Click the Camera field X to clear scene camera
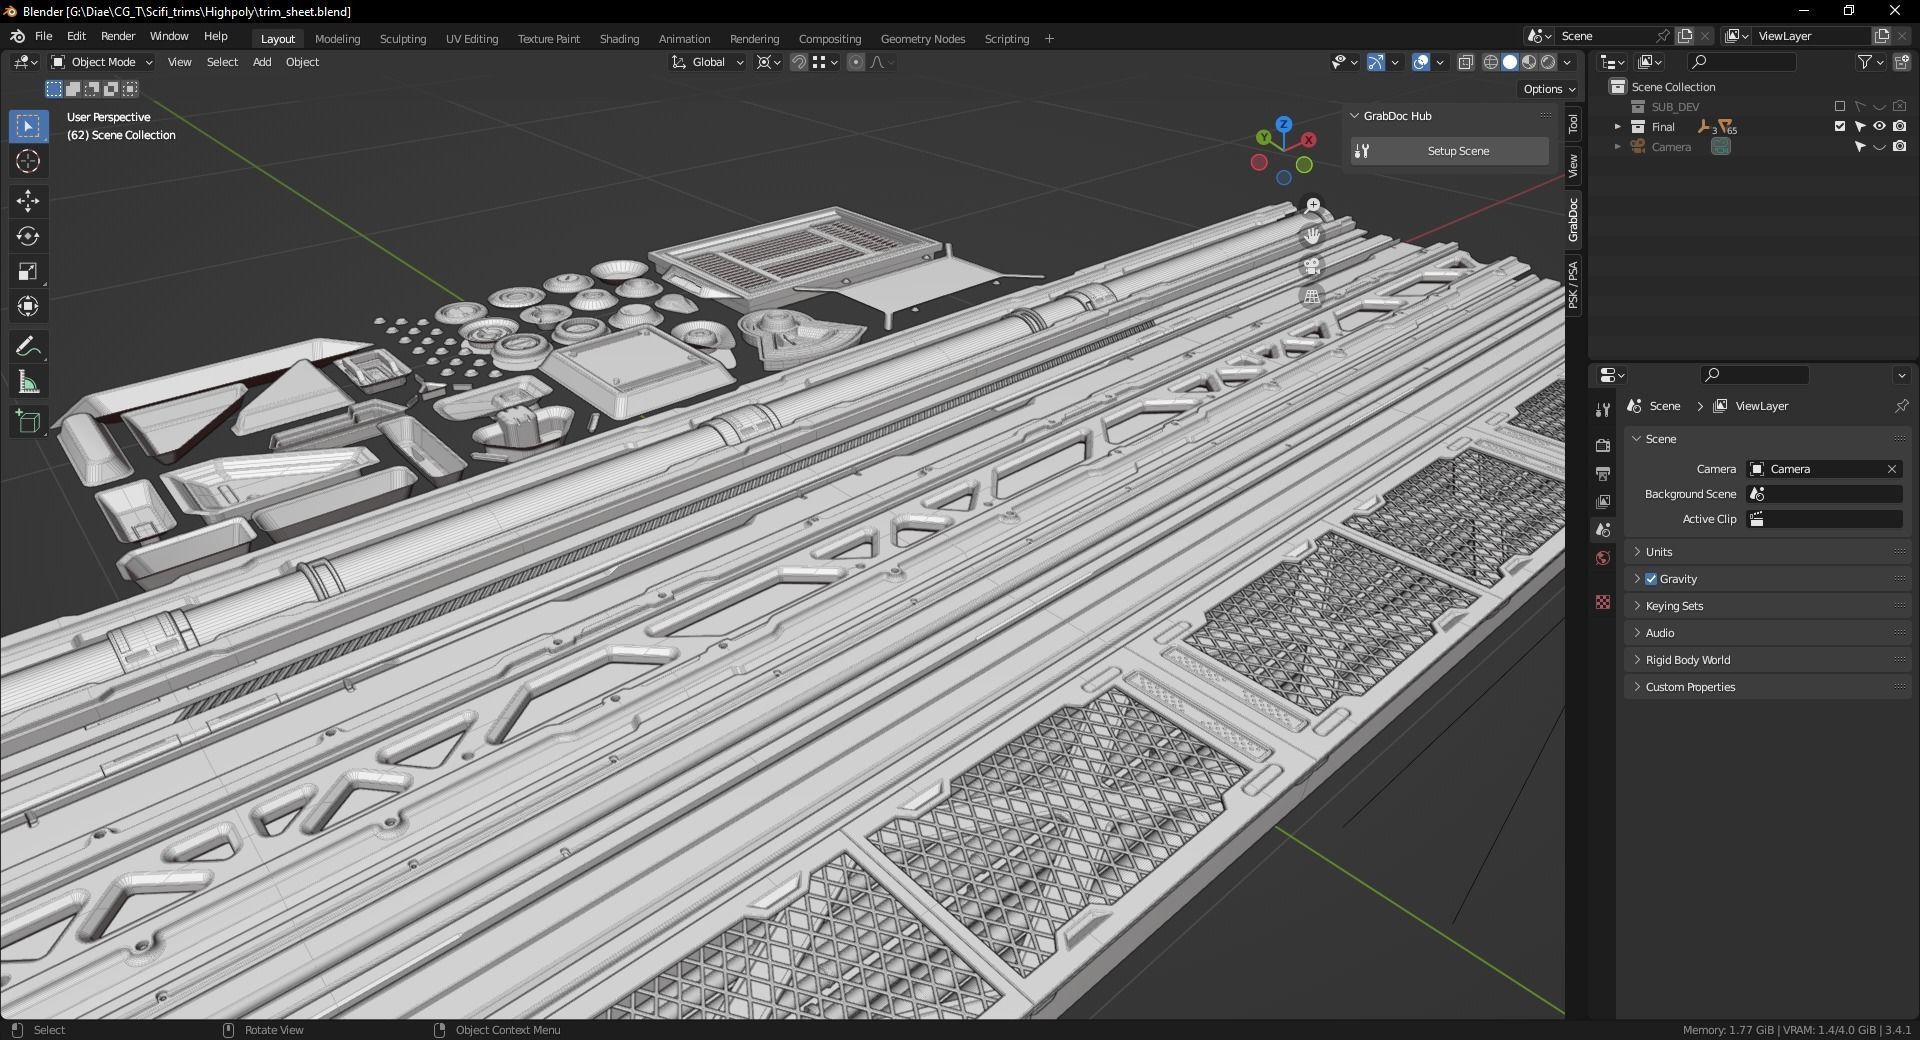Viewport: 1920px width, 1040px height. [x=1891, y=468]
